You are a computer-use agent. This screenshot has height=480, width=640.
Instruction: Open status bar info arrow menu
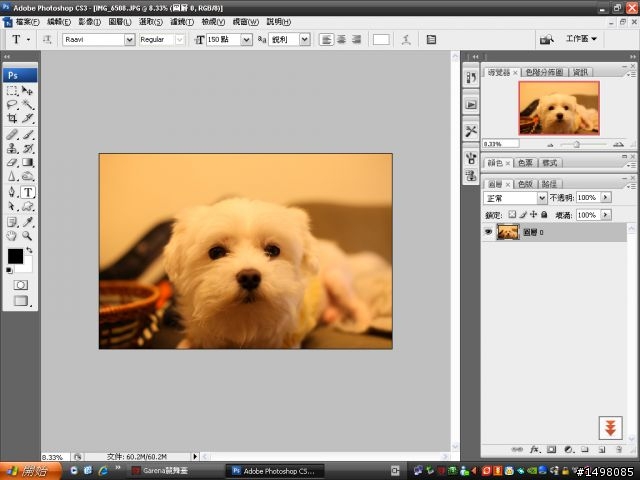195,456
